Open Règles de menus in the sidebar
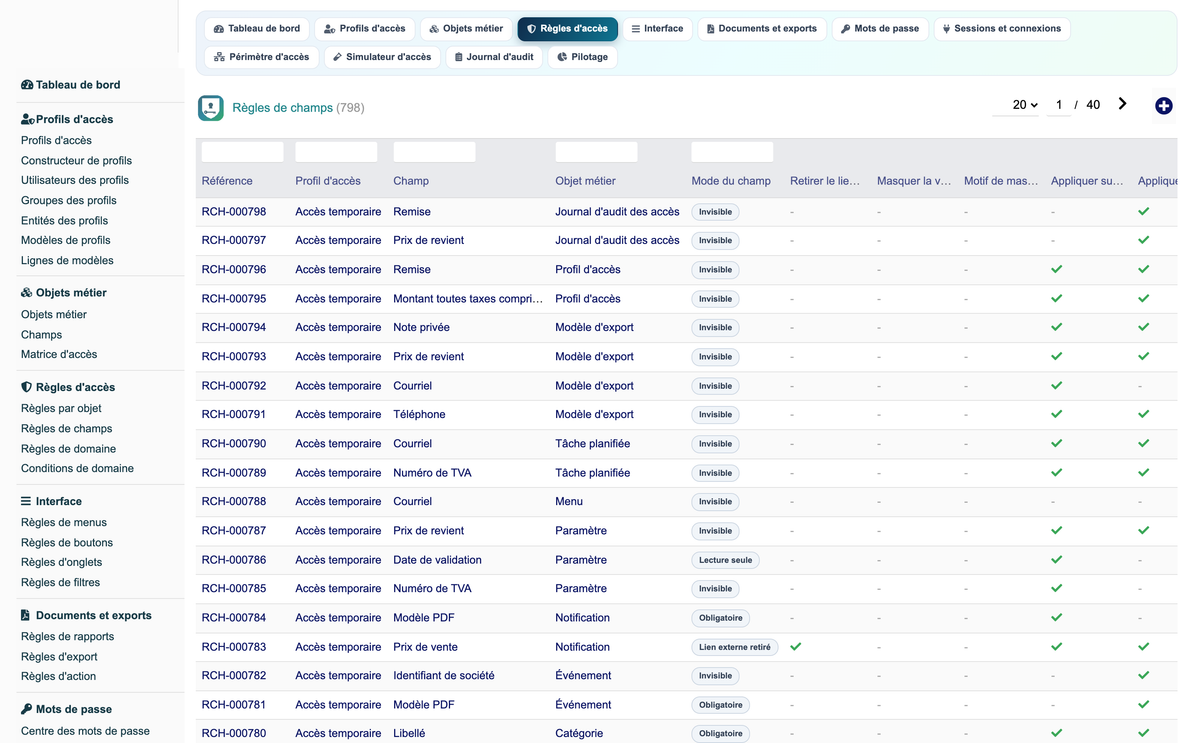 [64, 522]
